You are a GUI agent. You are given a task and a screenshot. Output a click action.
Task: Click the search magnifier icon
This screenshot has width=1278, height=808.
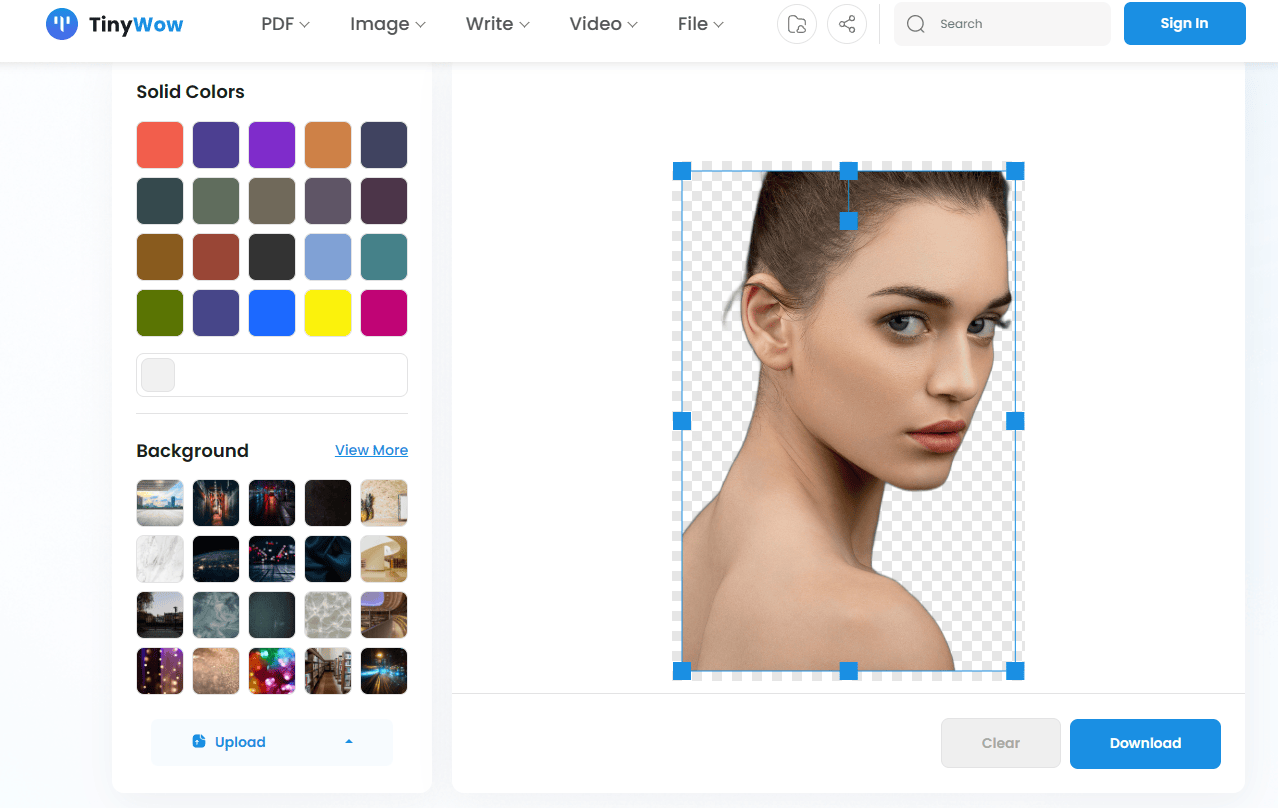[x=915, y=24]
